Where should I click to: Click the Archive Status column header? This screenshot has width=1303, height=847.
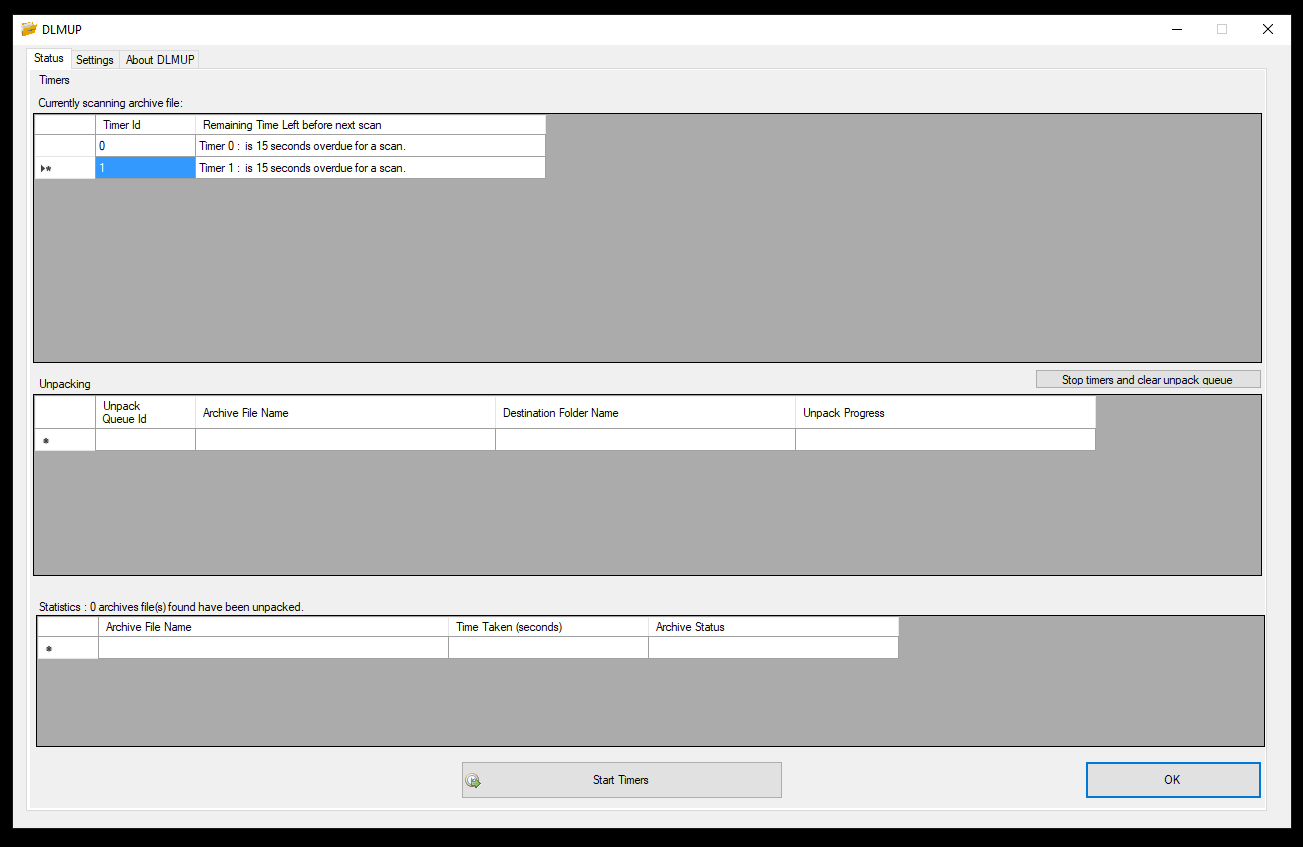(x=773, y=627)
